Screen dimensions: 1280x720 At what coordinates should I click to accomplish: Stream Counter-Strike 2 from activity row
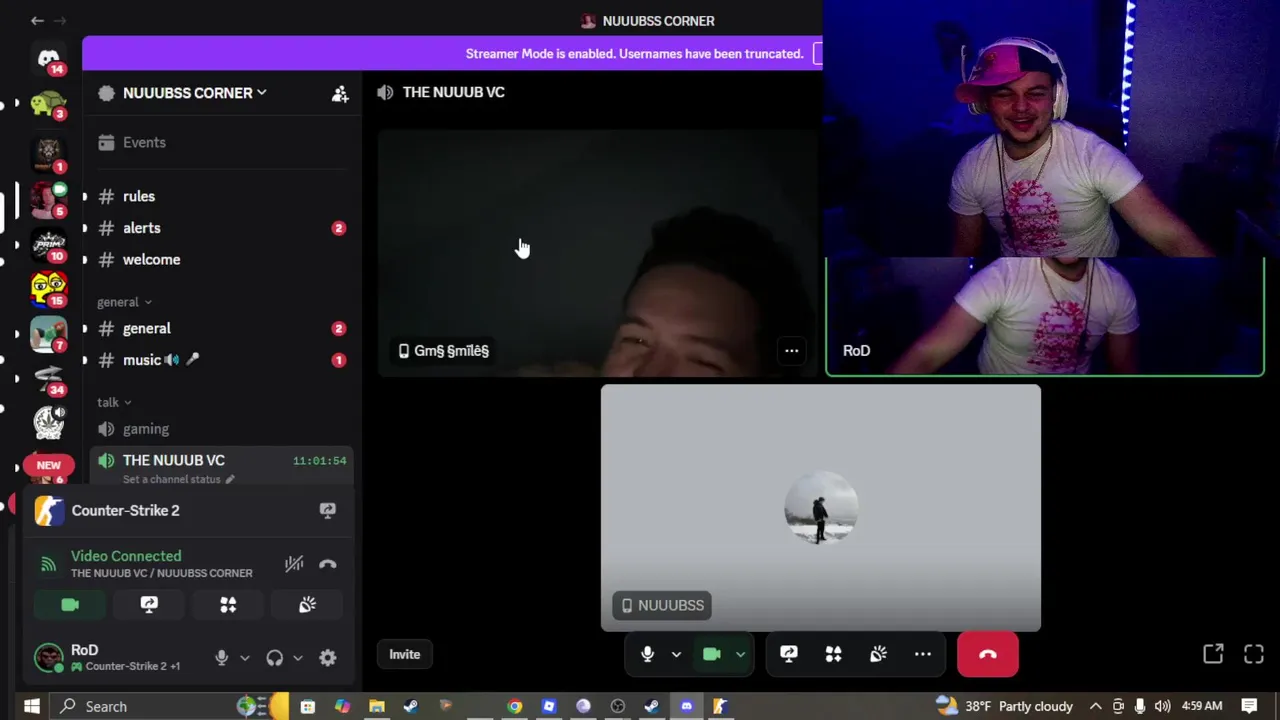point(327,510)
